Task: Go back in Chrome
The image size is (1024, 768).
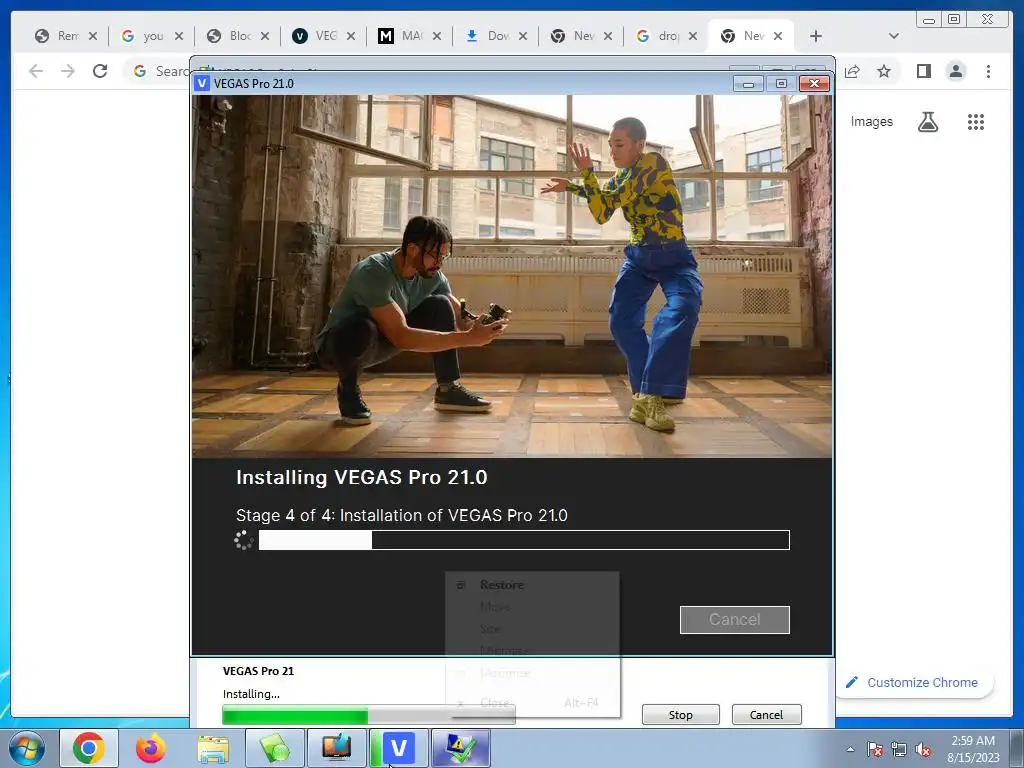Action: 36,71
